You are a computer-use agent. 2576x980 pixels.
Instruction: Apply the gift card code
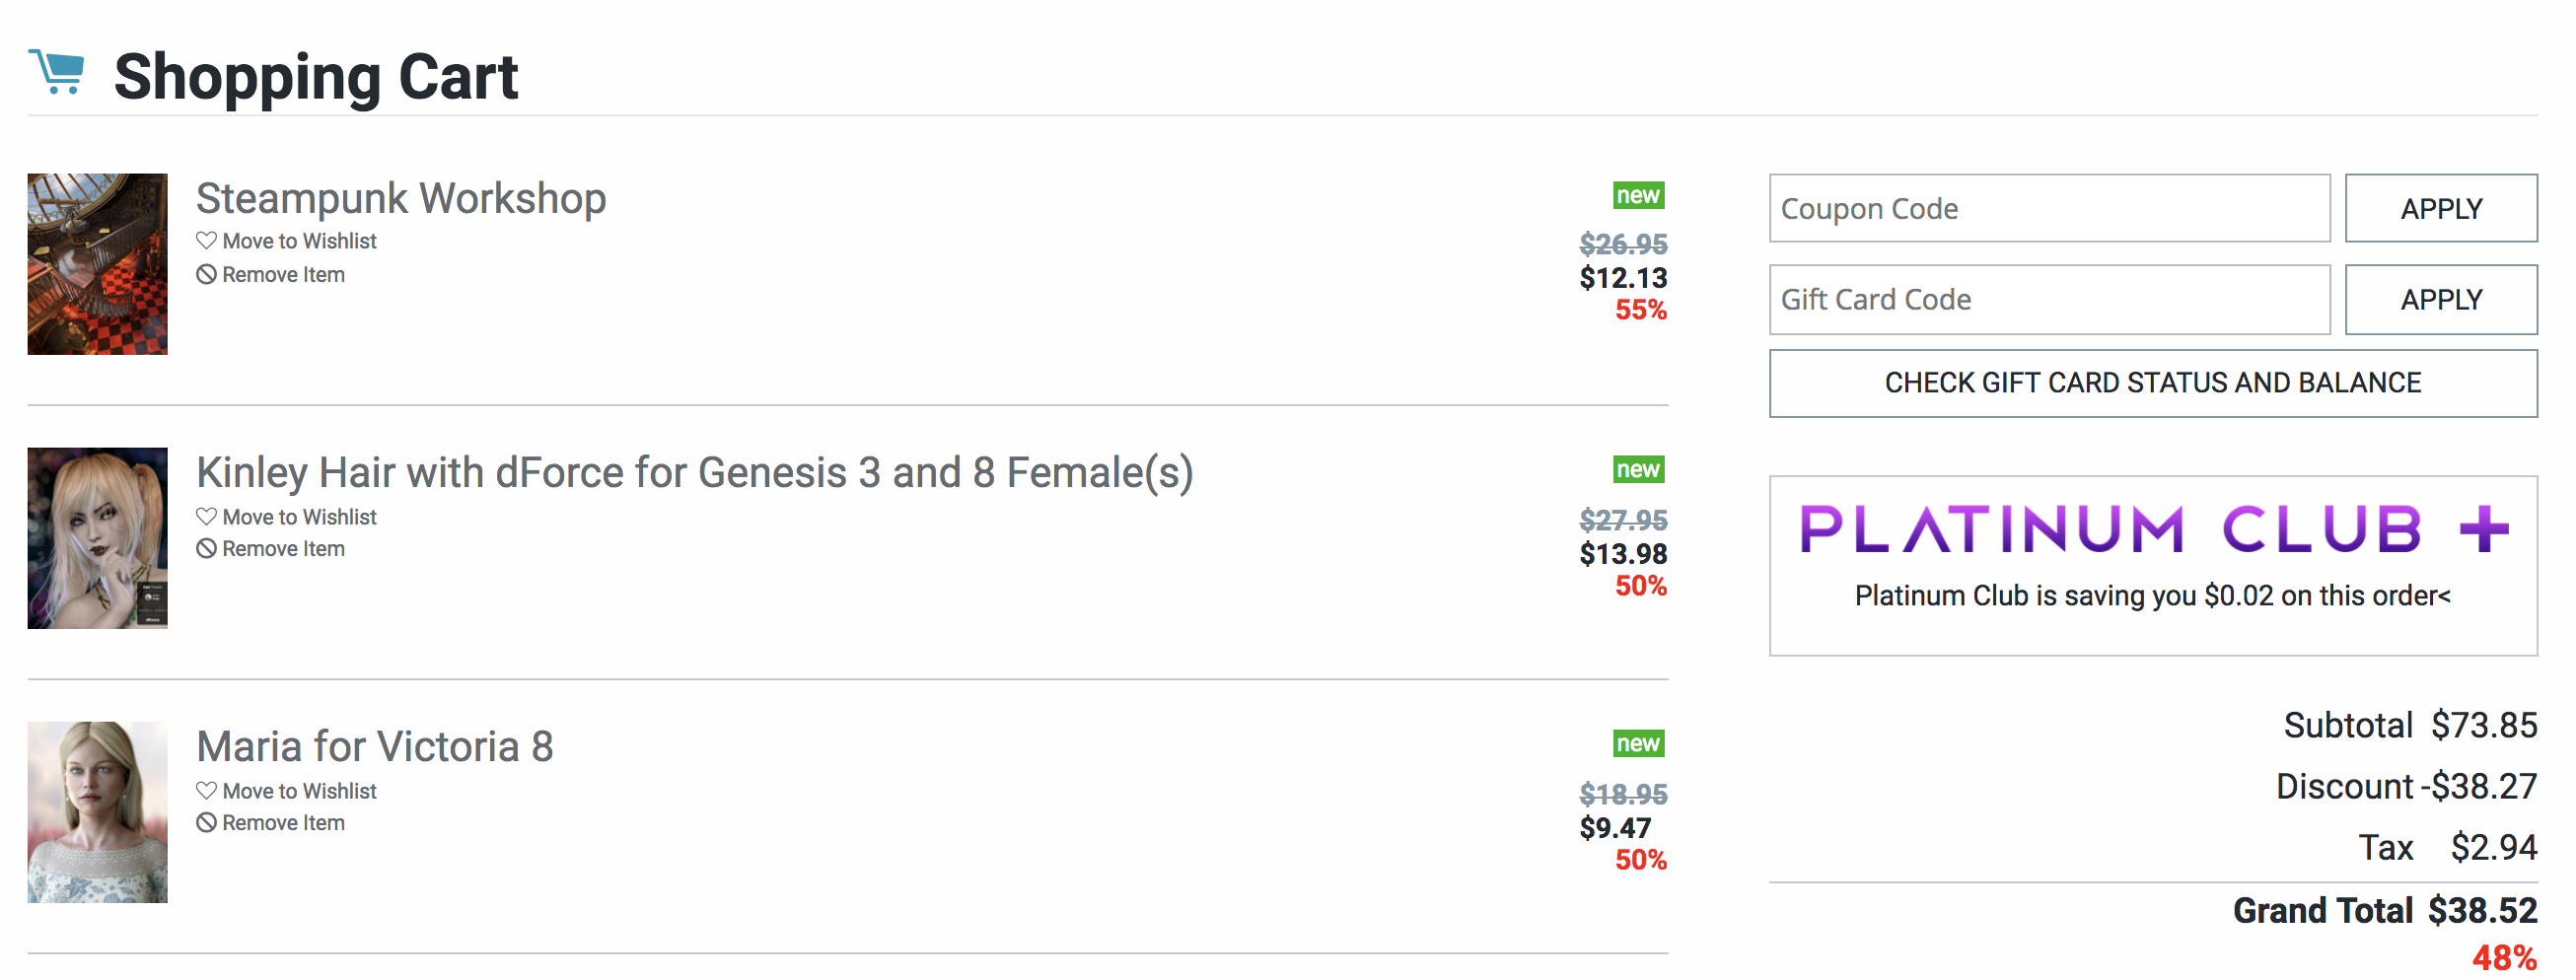point(2440,300)
